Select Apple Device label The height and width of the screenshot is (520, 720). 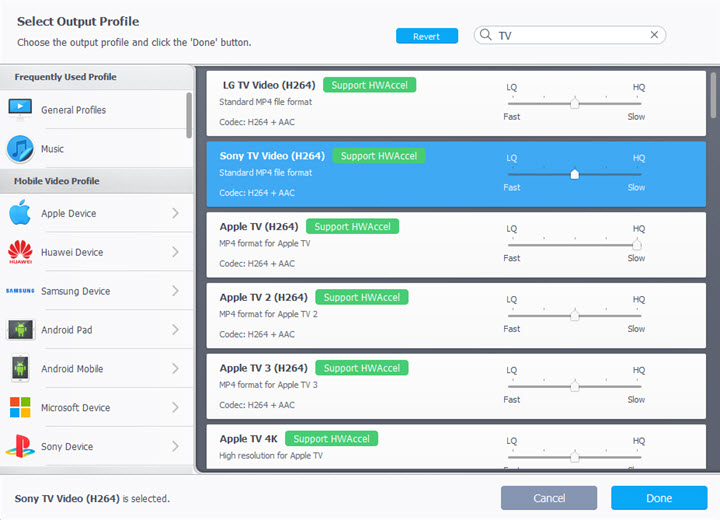(68, 213)
